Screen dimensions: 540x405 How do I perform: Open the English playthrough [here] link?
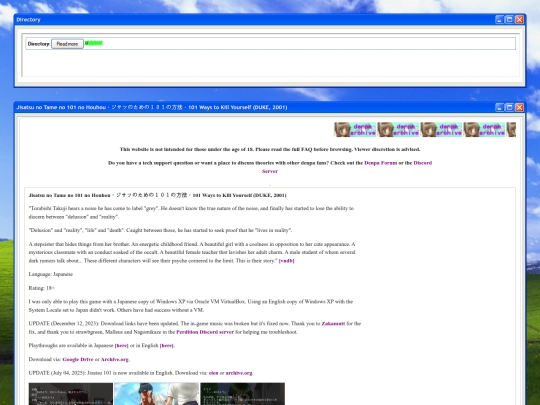point(167,346)
